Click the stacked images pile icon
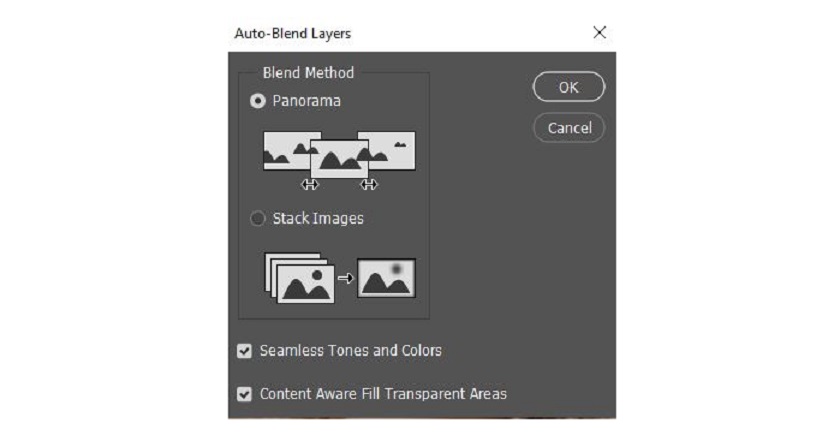This screenshot has width=840, height=441. (x=298, y=277)
